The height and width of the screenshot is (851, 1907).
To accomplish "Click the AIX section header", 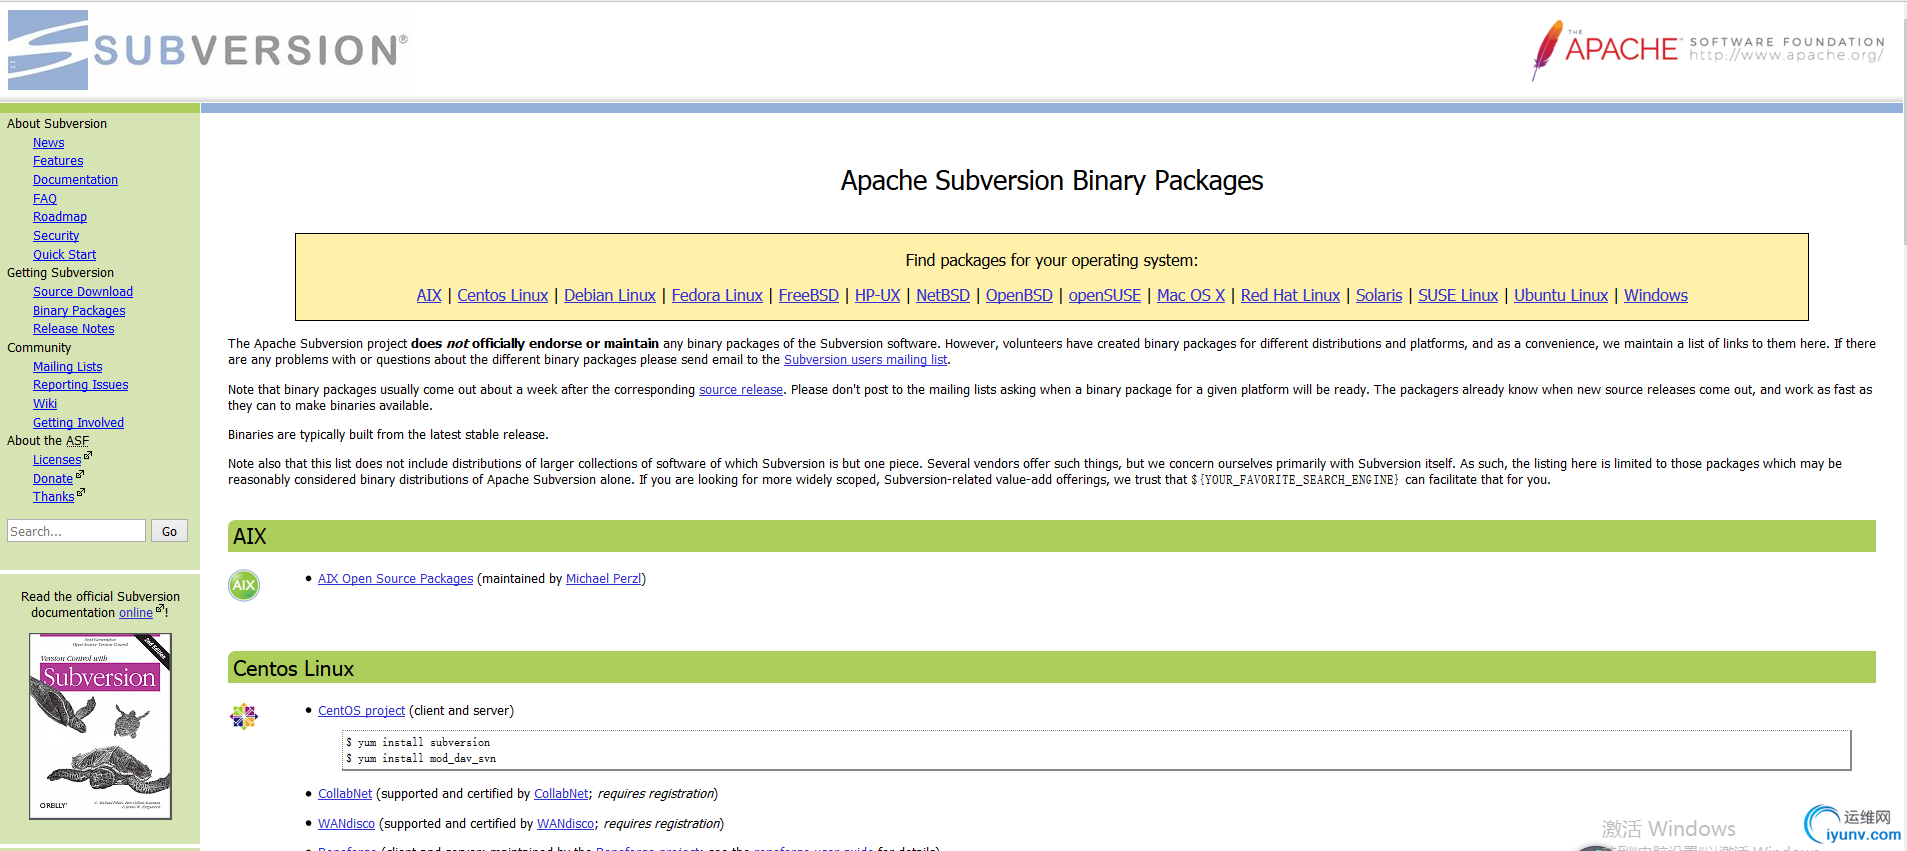I will tap(1052, 536).
